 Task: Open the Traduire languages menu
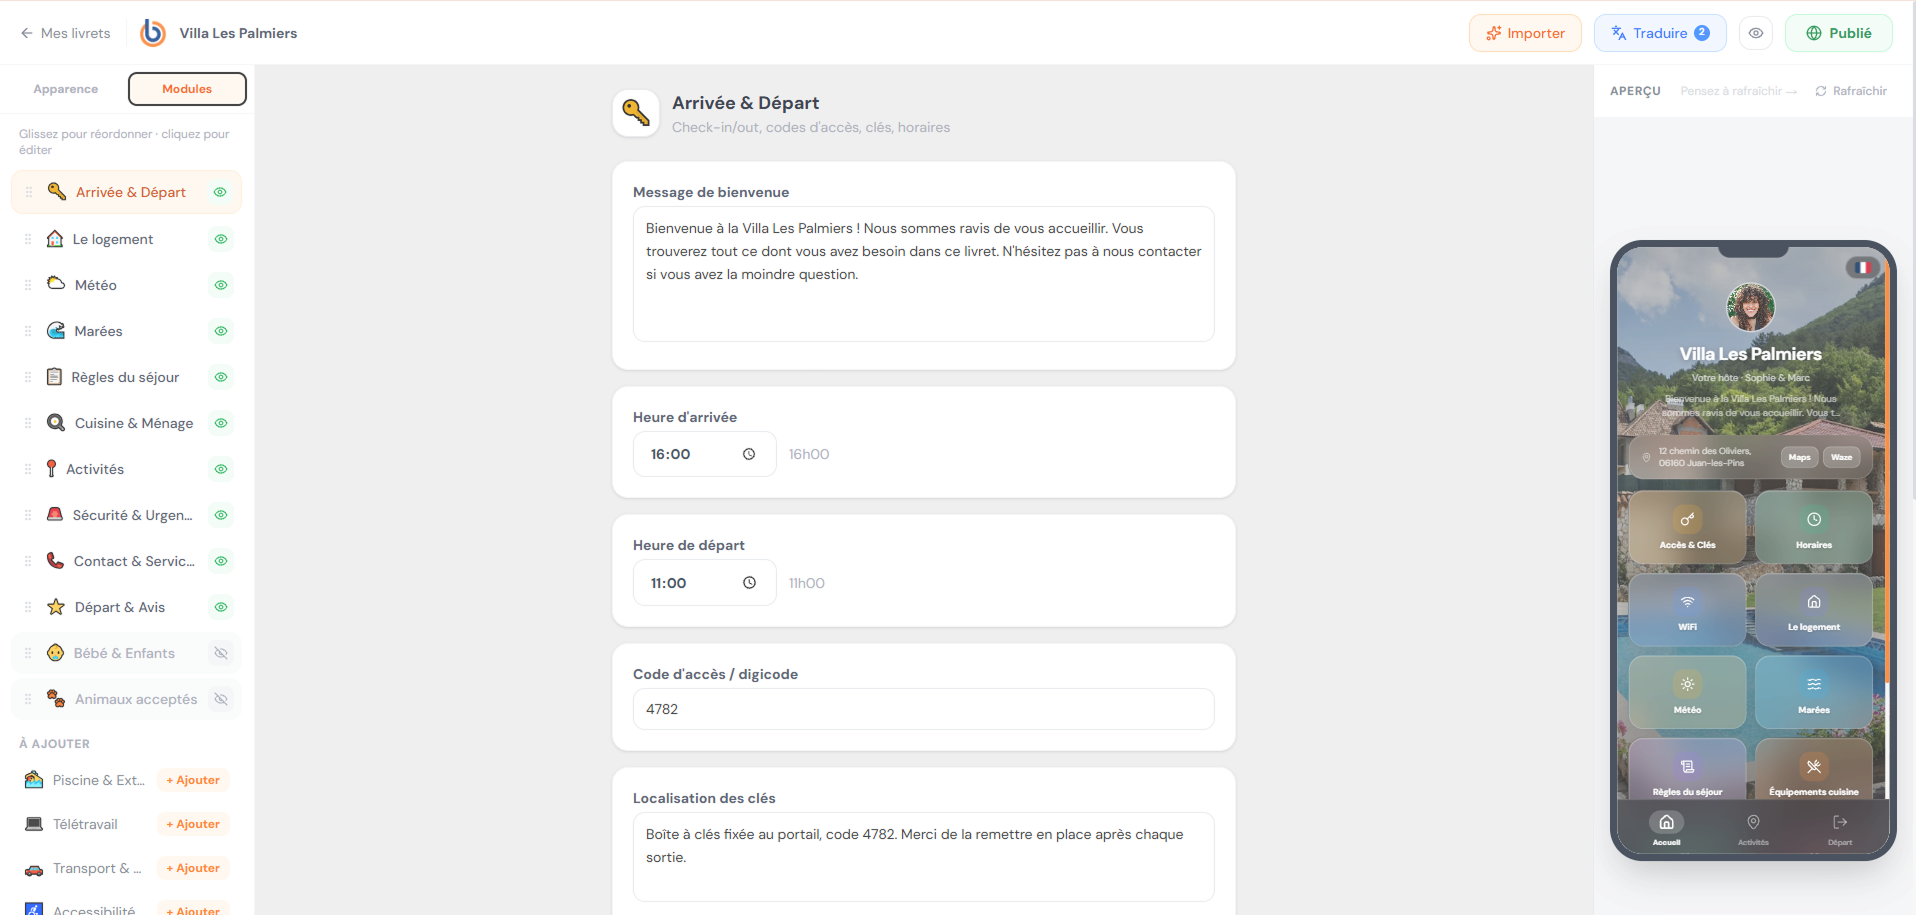[1659, 33]
